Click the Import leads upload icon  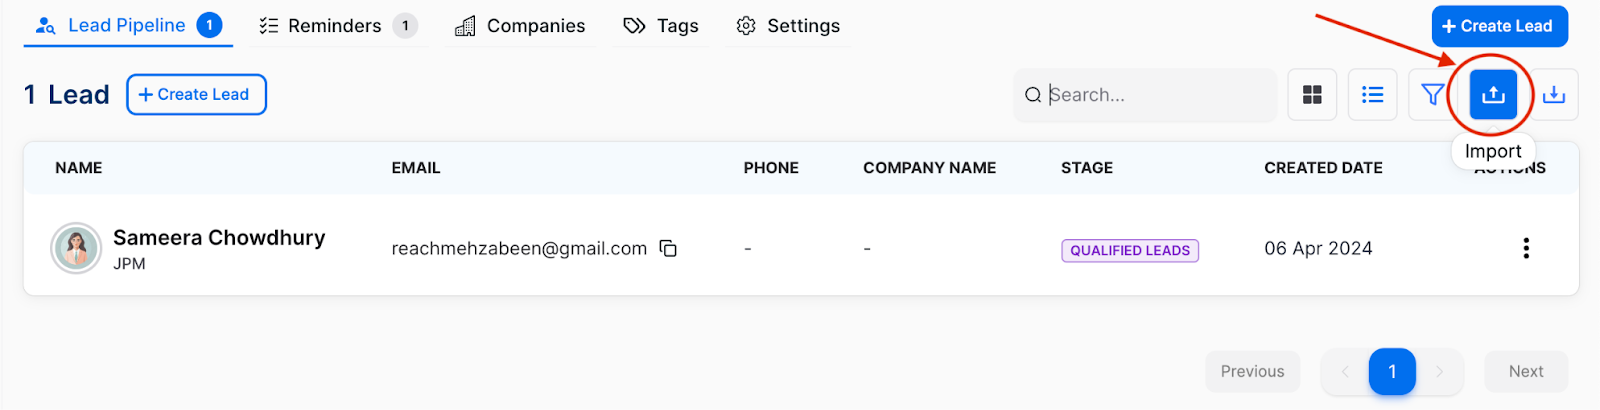(x=1493, y=95)
